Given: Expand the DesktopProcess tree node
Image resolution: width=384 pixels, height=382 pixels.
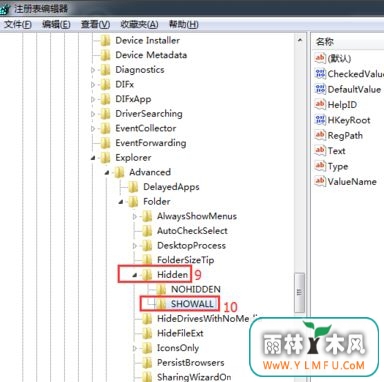Looking at the screenshot, I should pos(135,246).
